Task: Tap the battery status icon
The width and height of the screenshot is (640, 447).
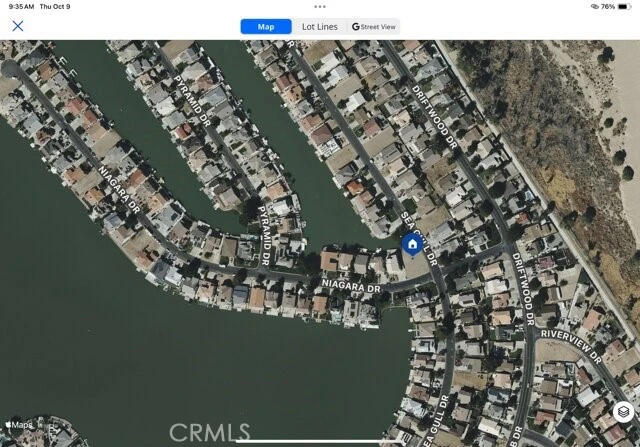Action: [624, 7]
